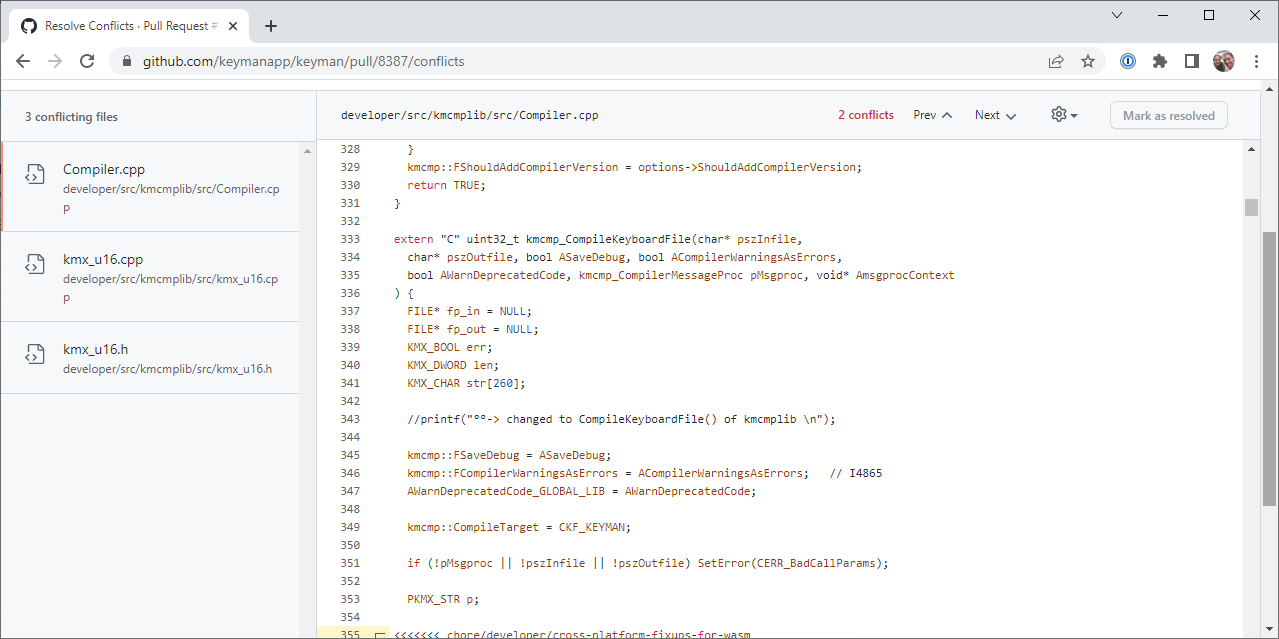The image size is (1279, 639).
Task: Click the editor vertical scrollbar thumb
Action: coord(1251,207)
